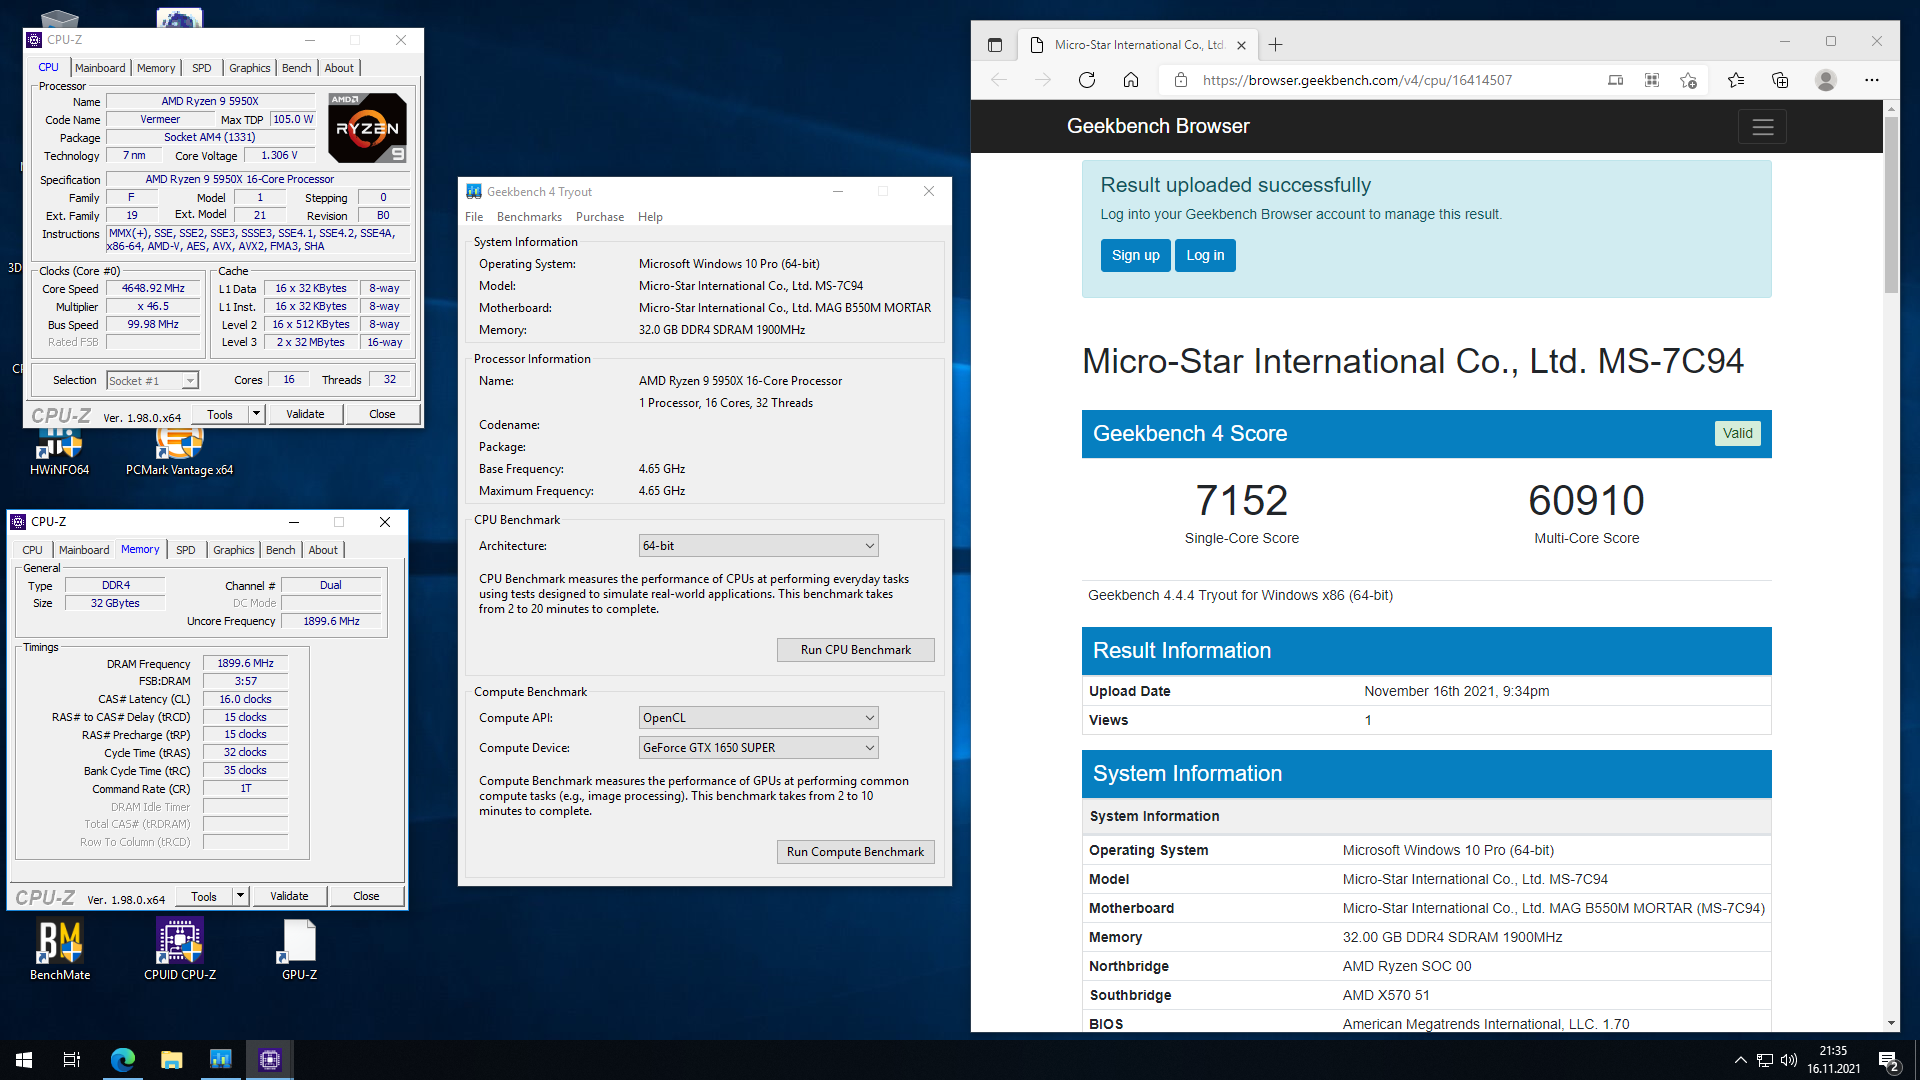
Task: Click the CPU-Z taskbar icon
Action: click(269, 1060)
